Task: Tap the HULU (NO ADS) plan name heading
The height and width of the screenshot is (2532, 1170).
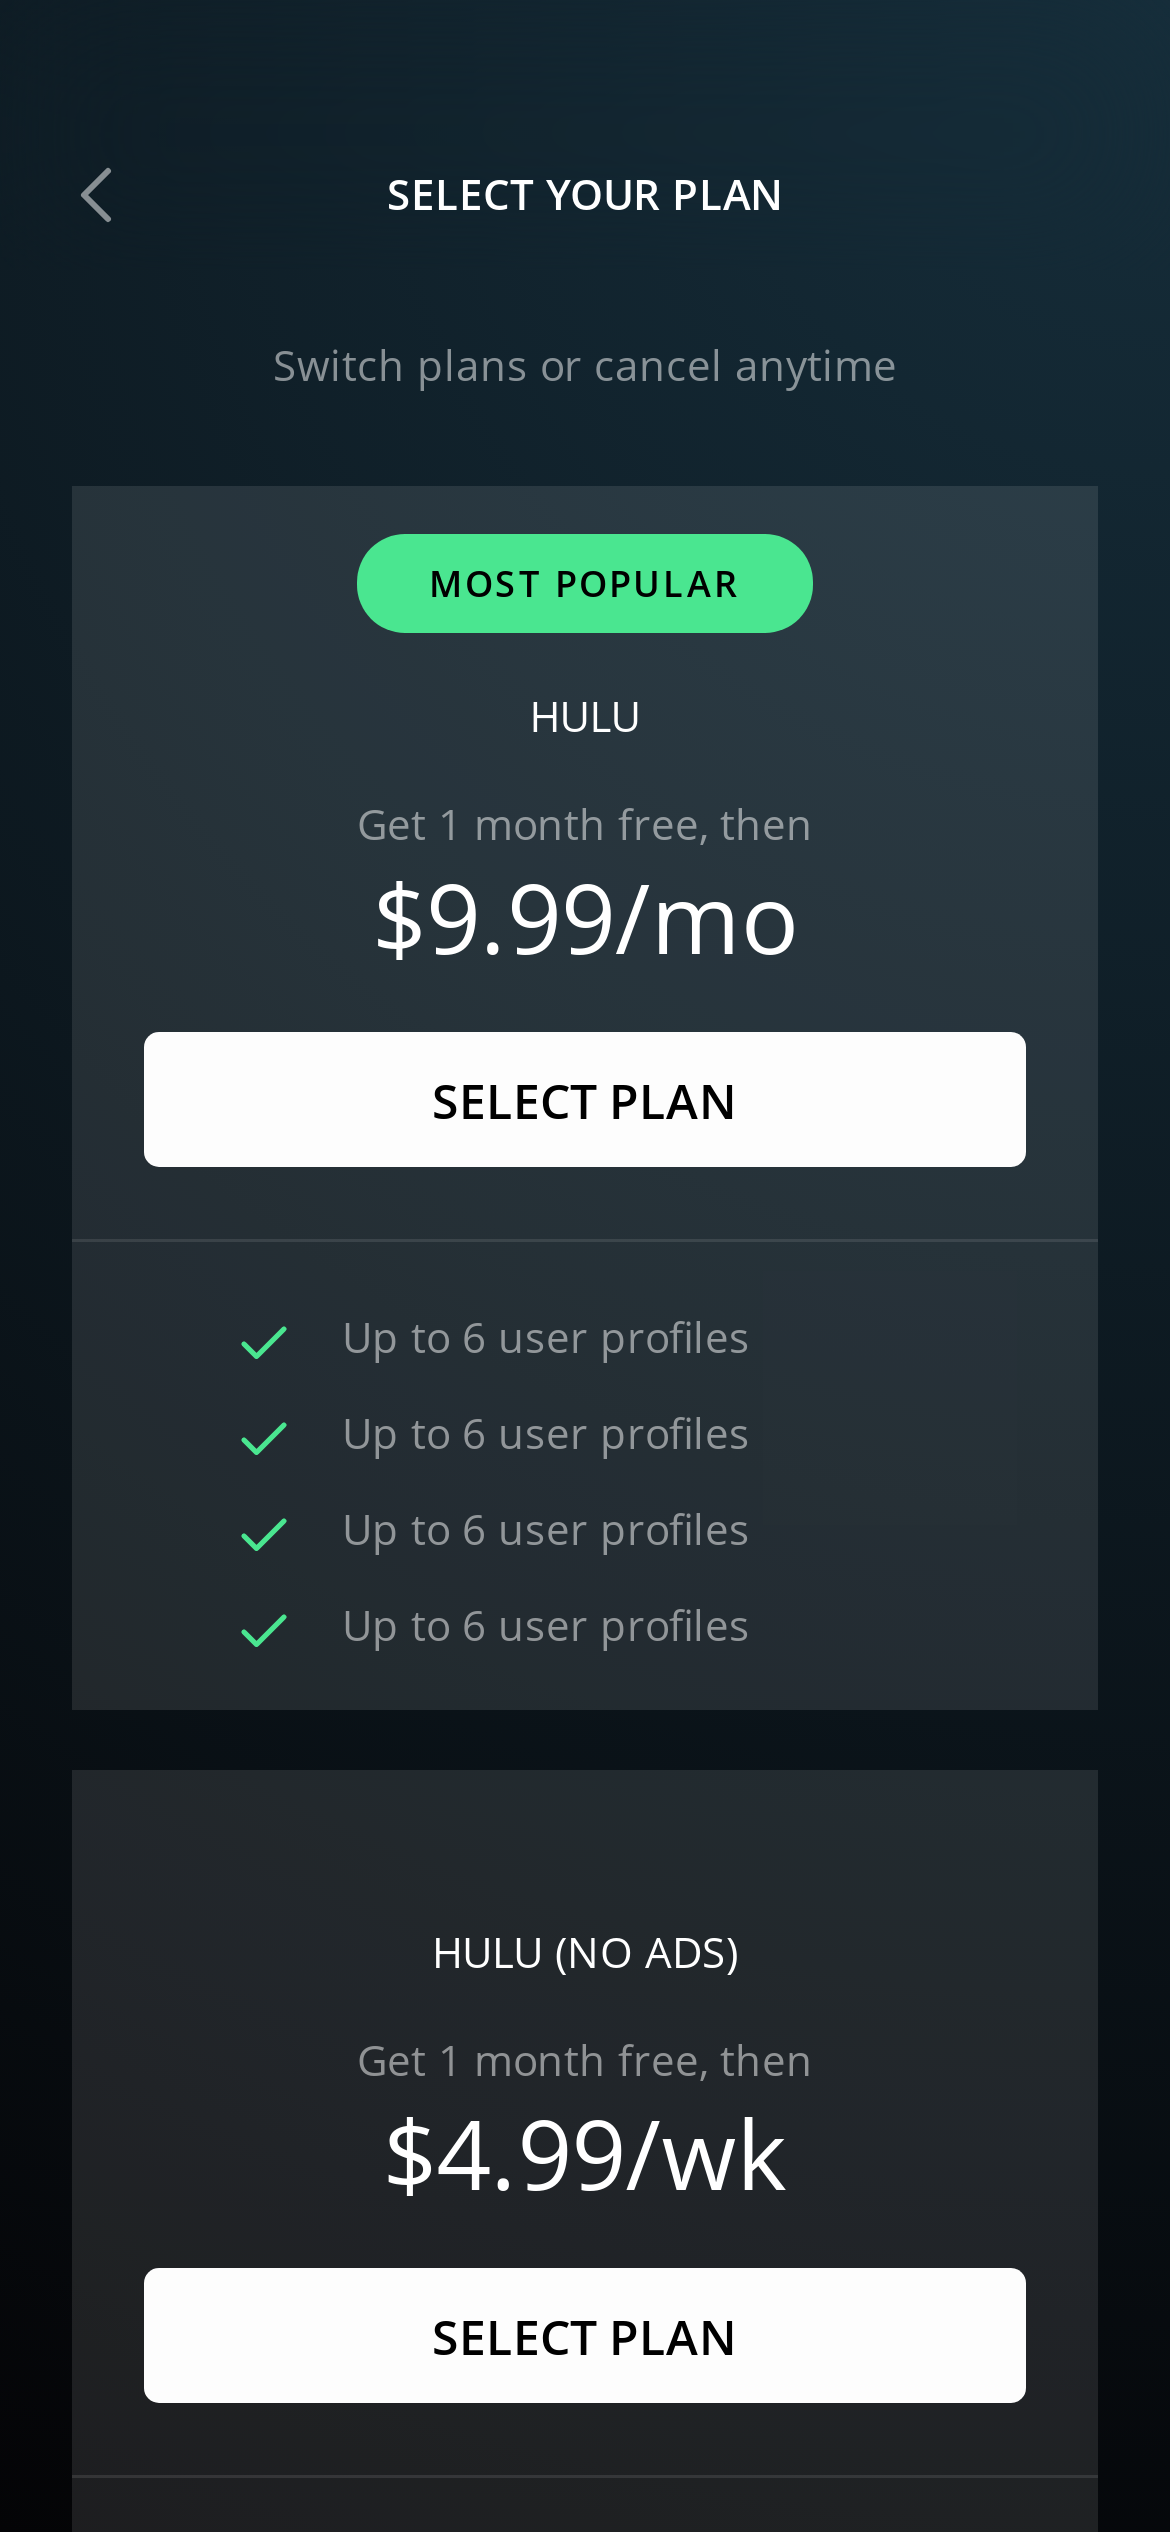Action: (x=585, y=1953)
